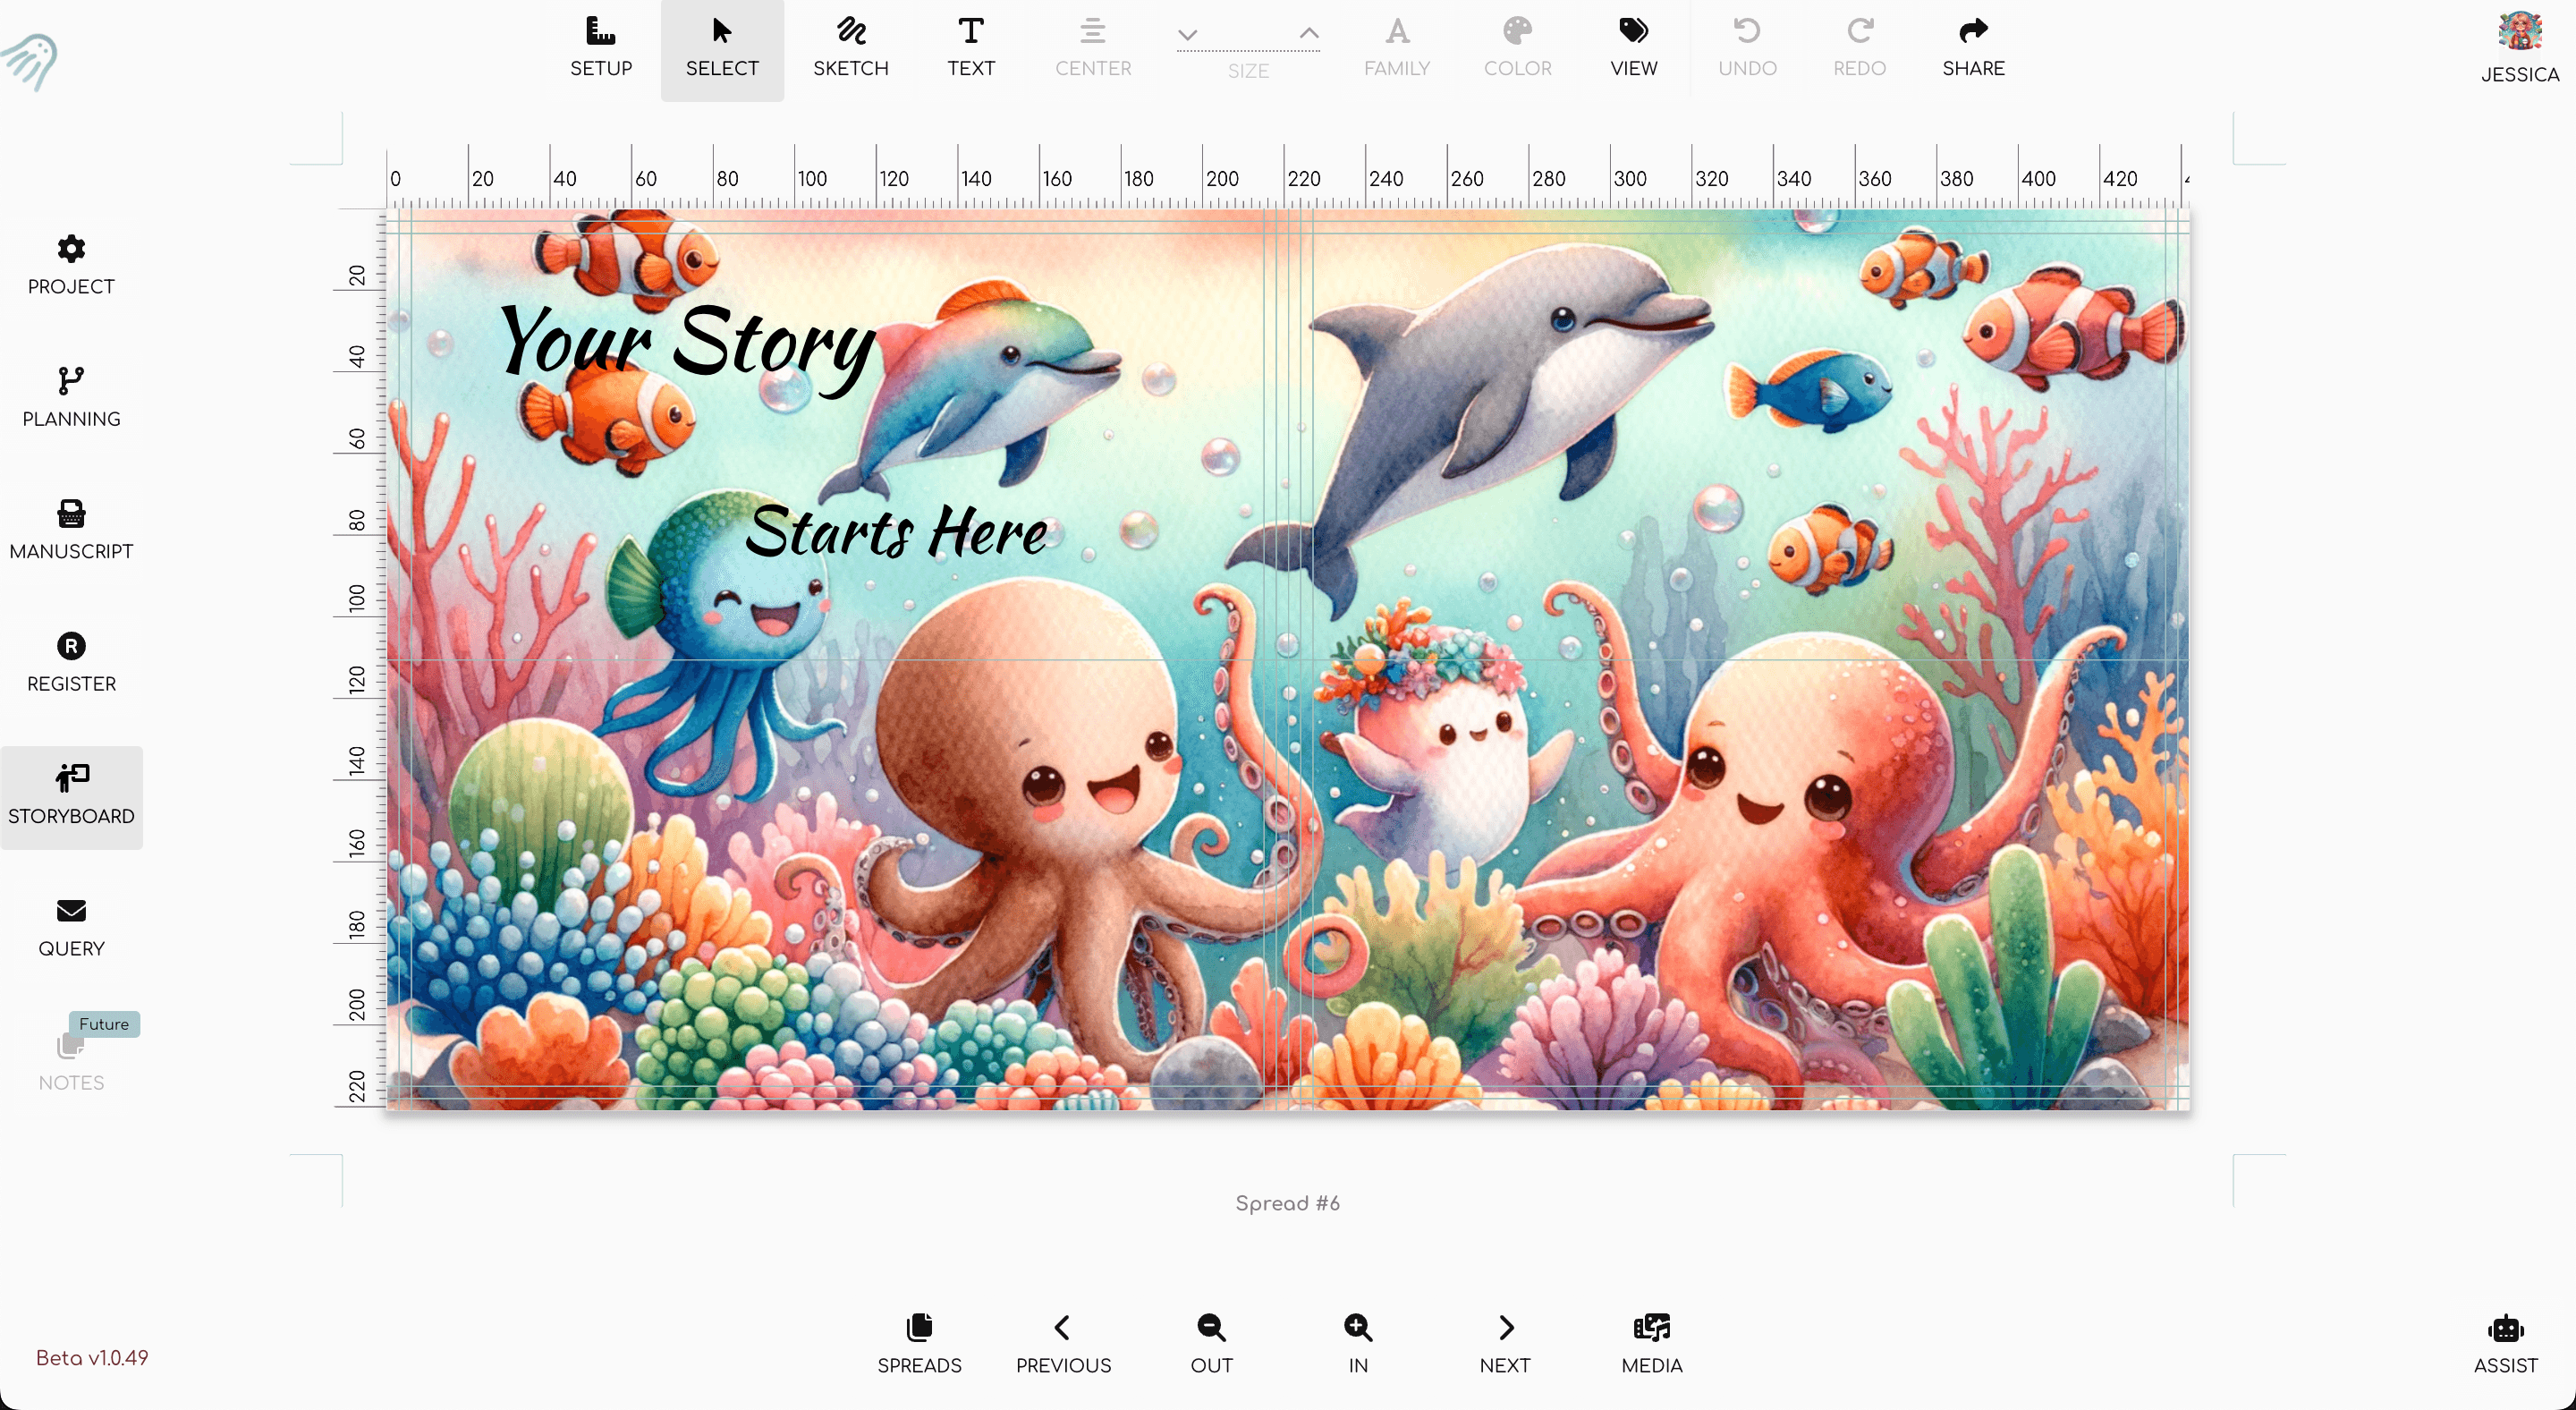Activate the Select cursor tool
Screen dimensions: 2576x1410
click(x=722, y=48)
